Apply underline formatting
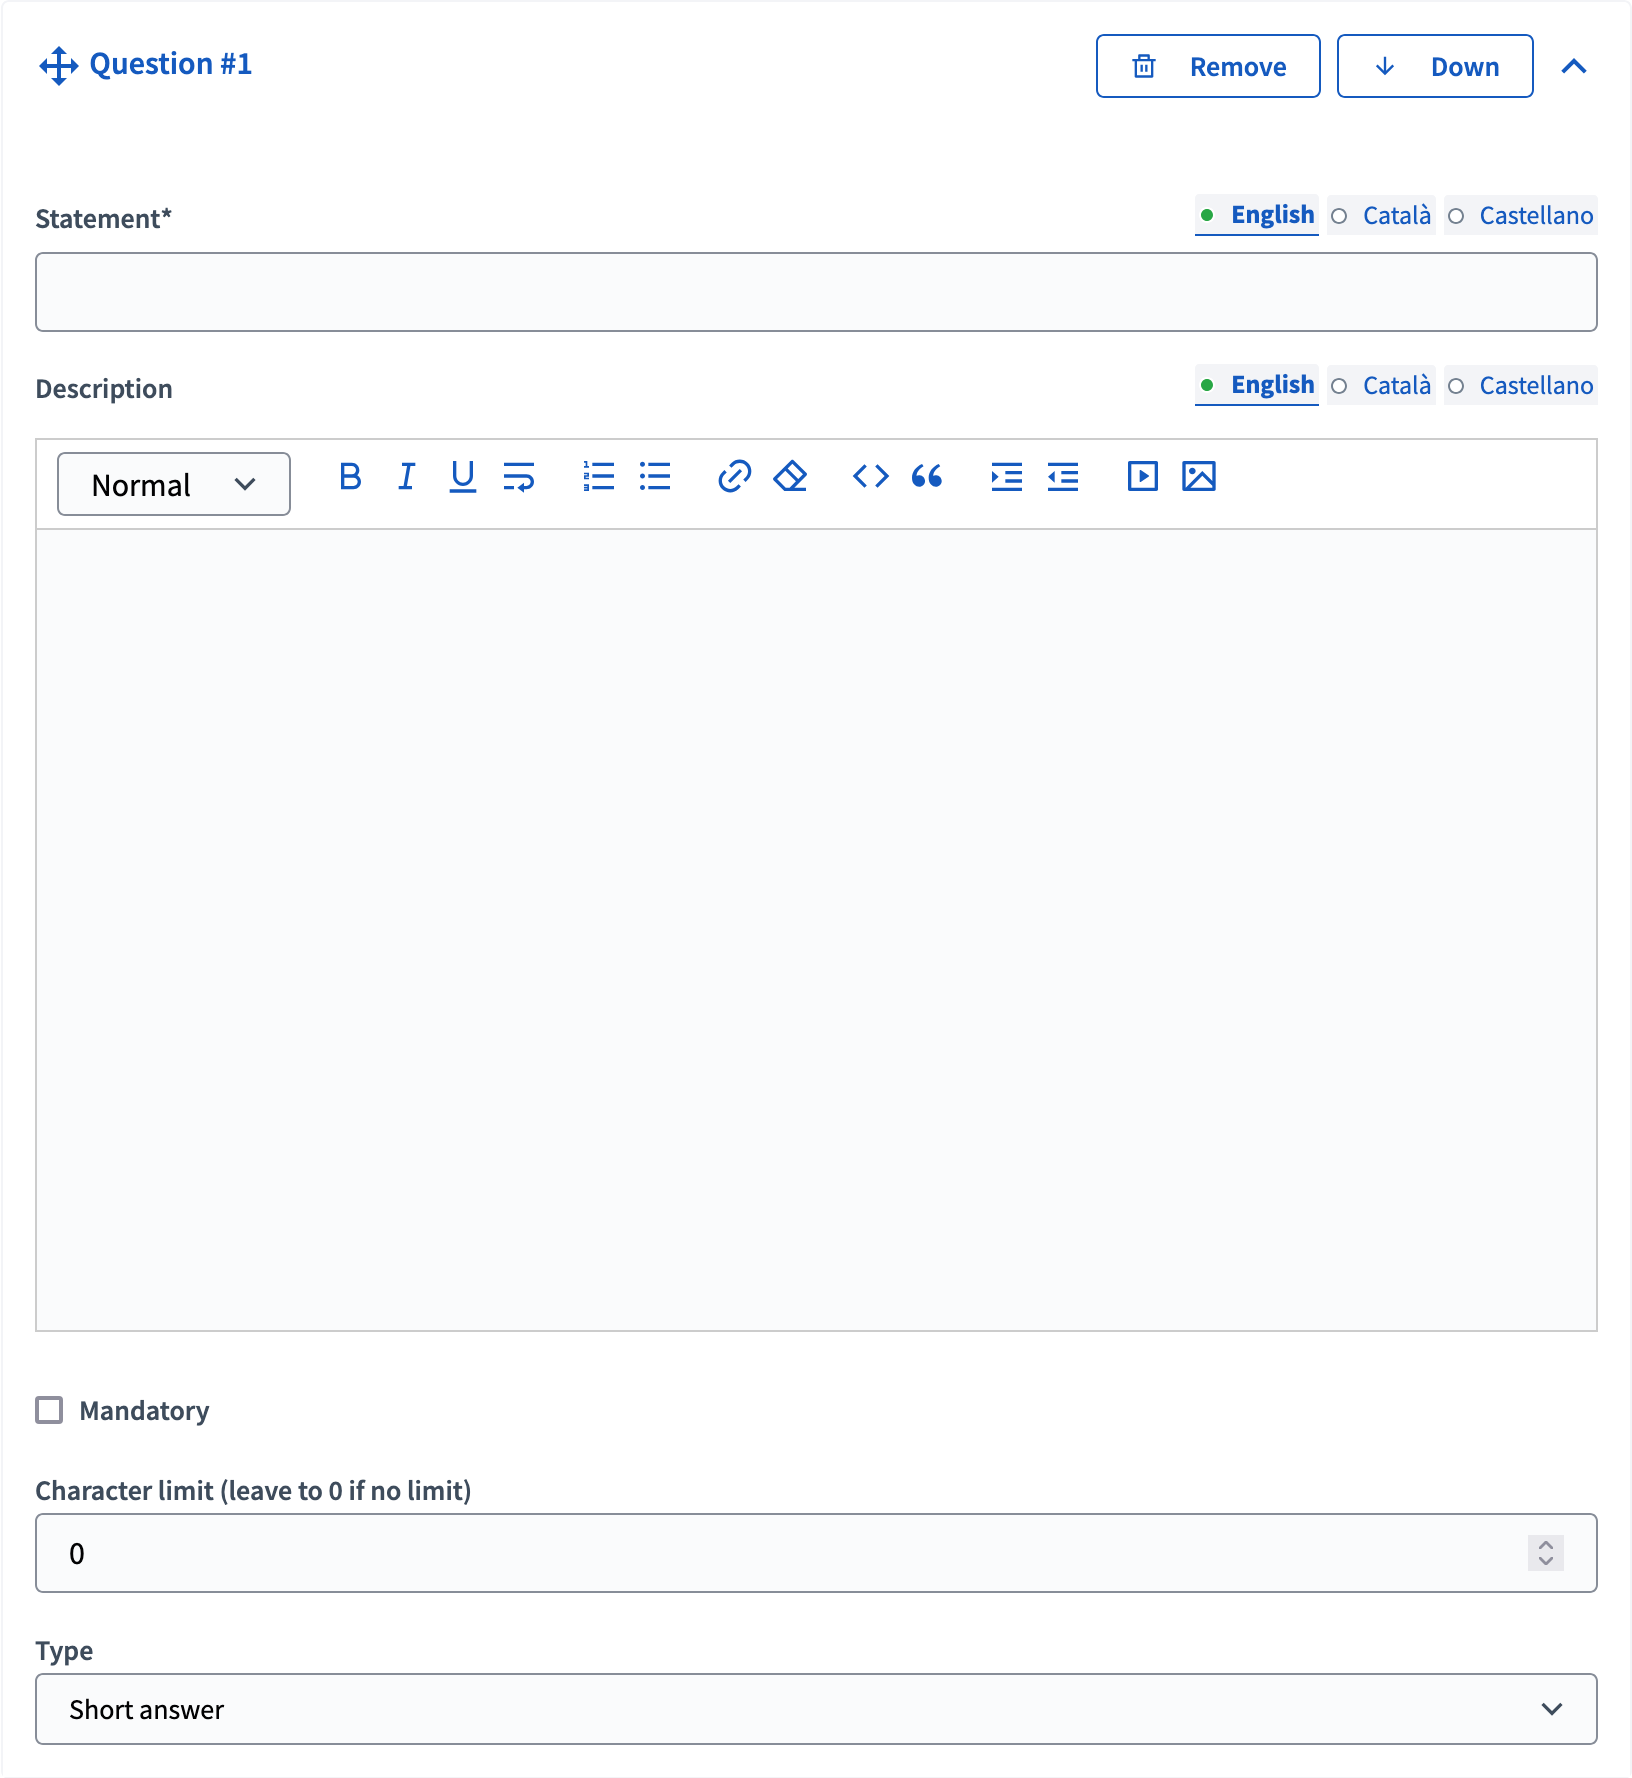The width and height of the screenshot is (1632, 1778). [461, 477]
